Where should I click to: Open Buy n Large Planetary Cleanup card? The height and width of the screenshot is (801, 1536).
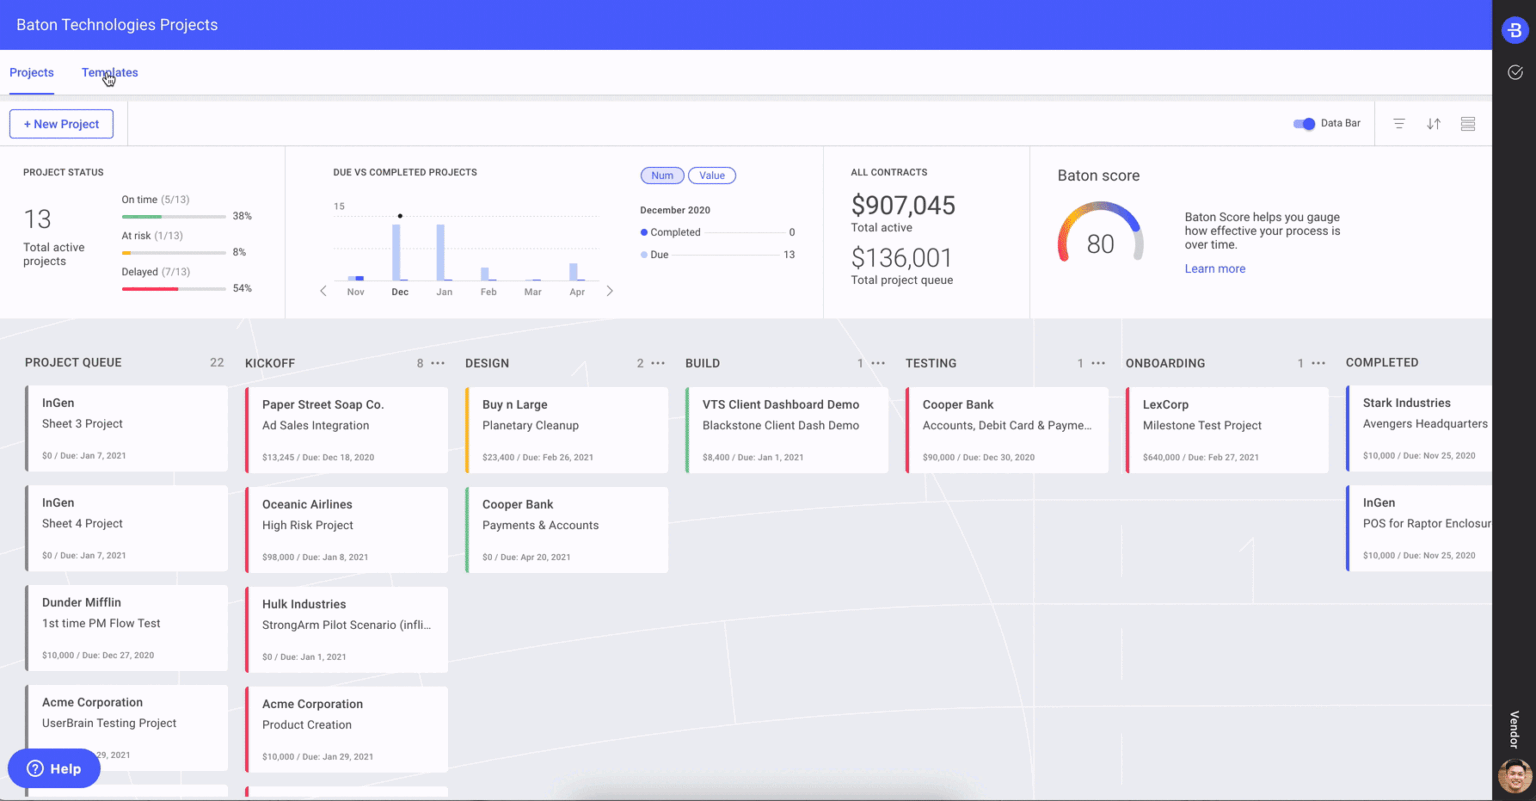coord(566,430)
